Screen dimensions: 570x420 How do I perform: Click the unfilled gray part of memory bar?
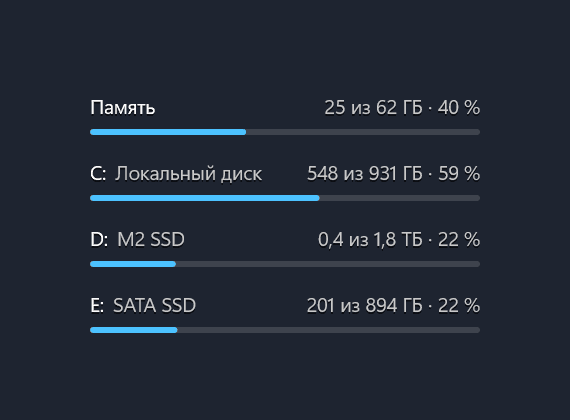[x=363, y=132]
